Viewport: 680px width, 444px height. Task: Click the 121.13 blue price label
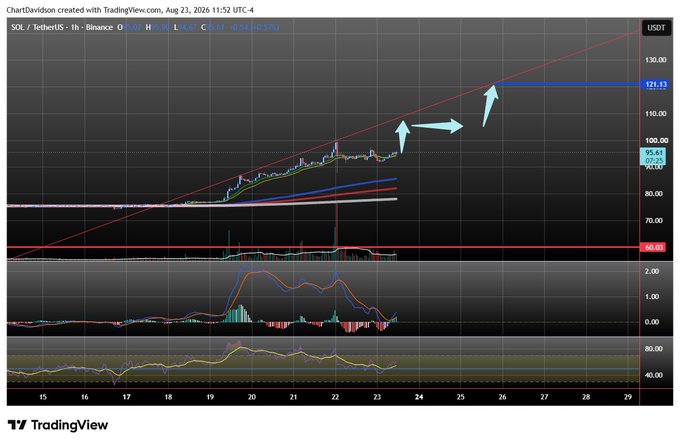click(655, 84)
